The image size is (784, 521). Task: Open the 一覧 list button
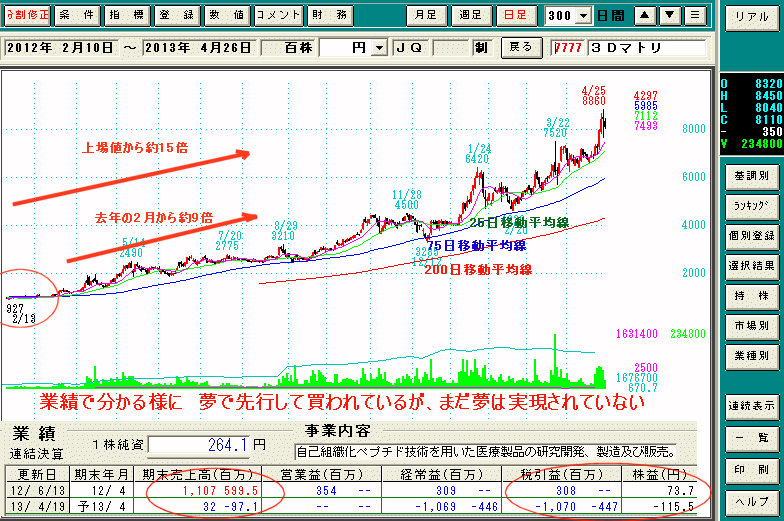click(752, 438)
